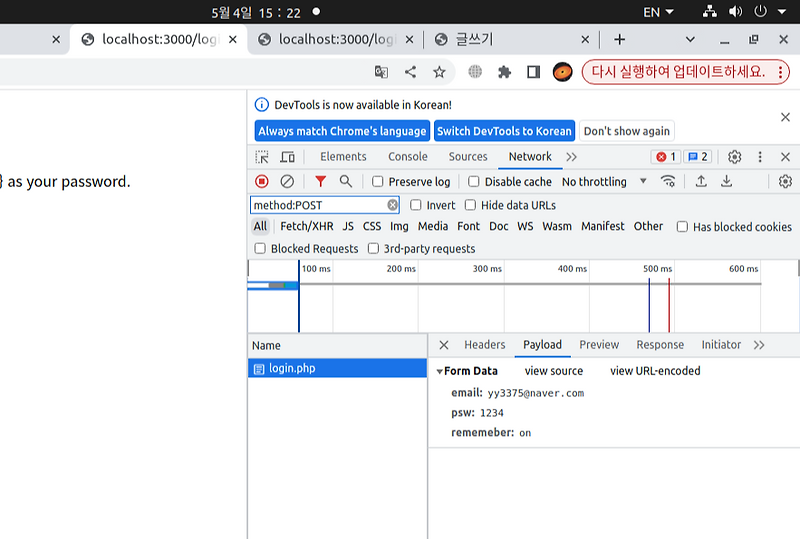Clear the method:POST filter text

point(392,205)
